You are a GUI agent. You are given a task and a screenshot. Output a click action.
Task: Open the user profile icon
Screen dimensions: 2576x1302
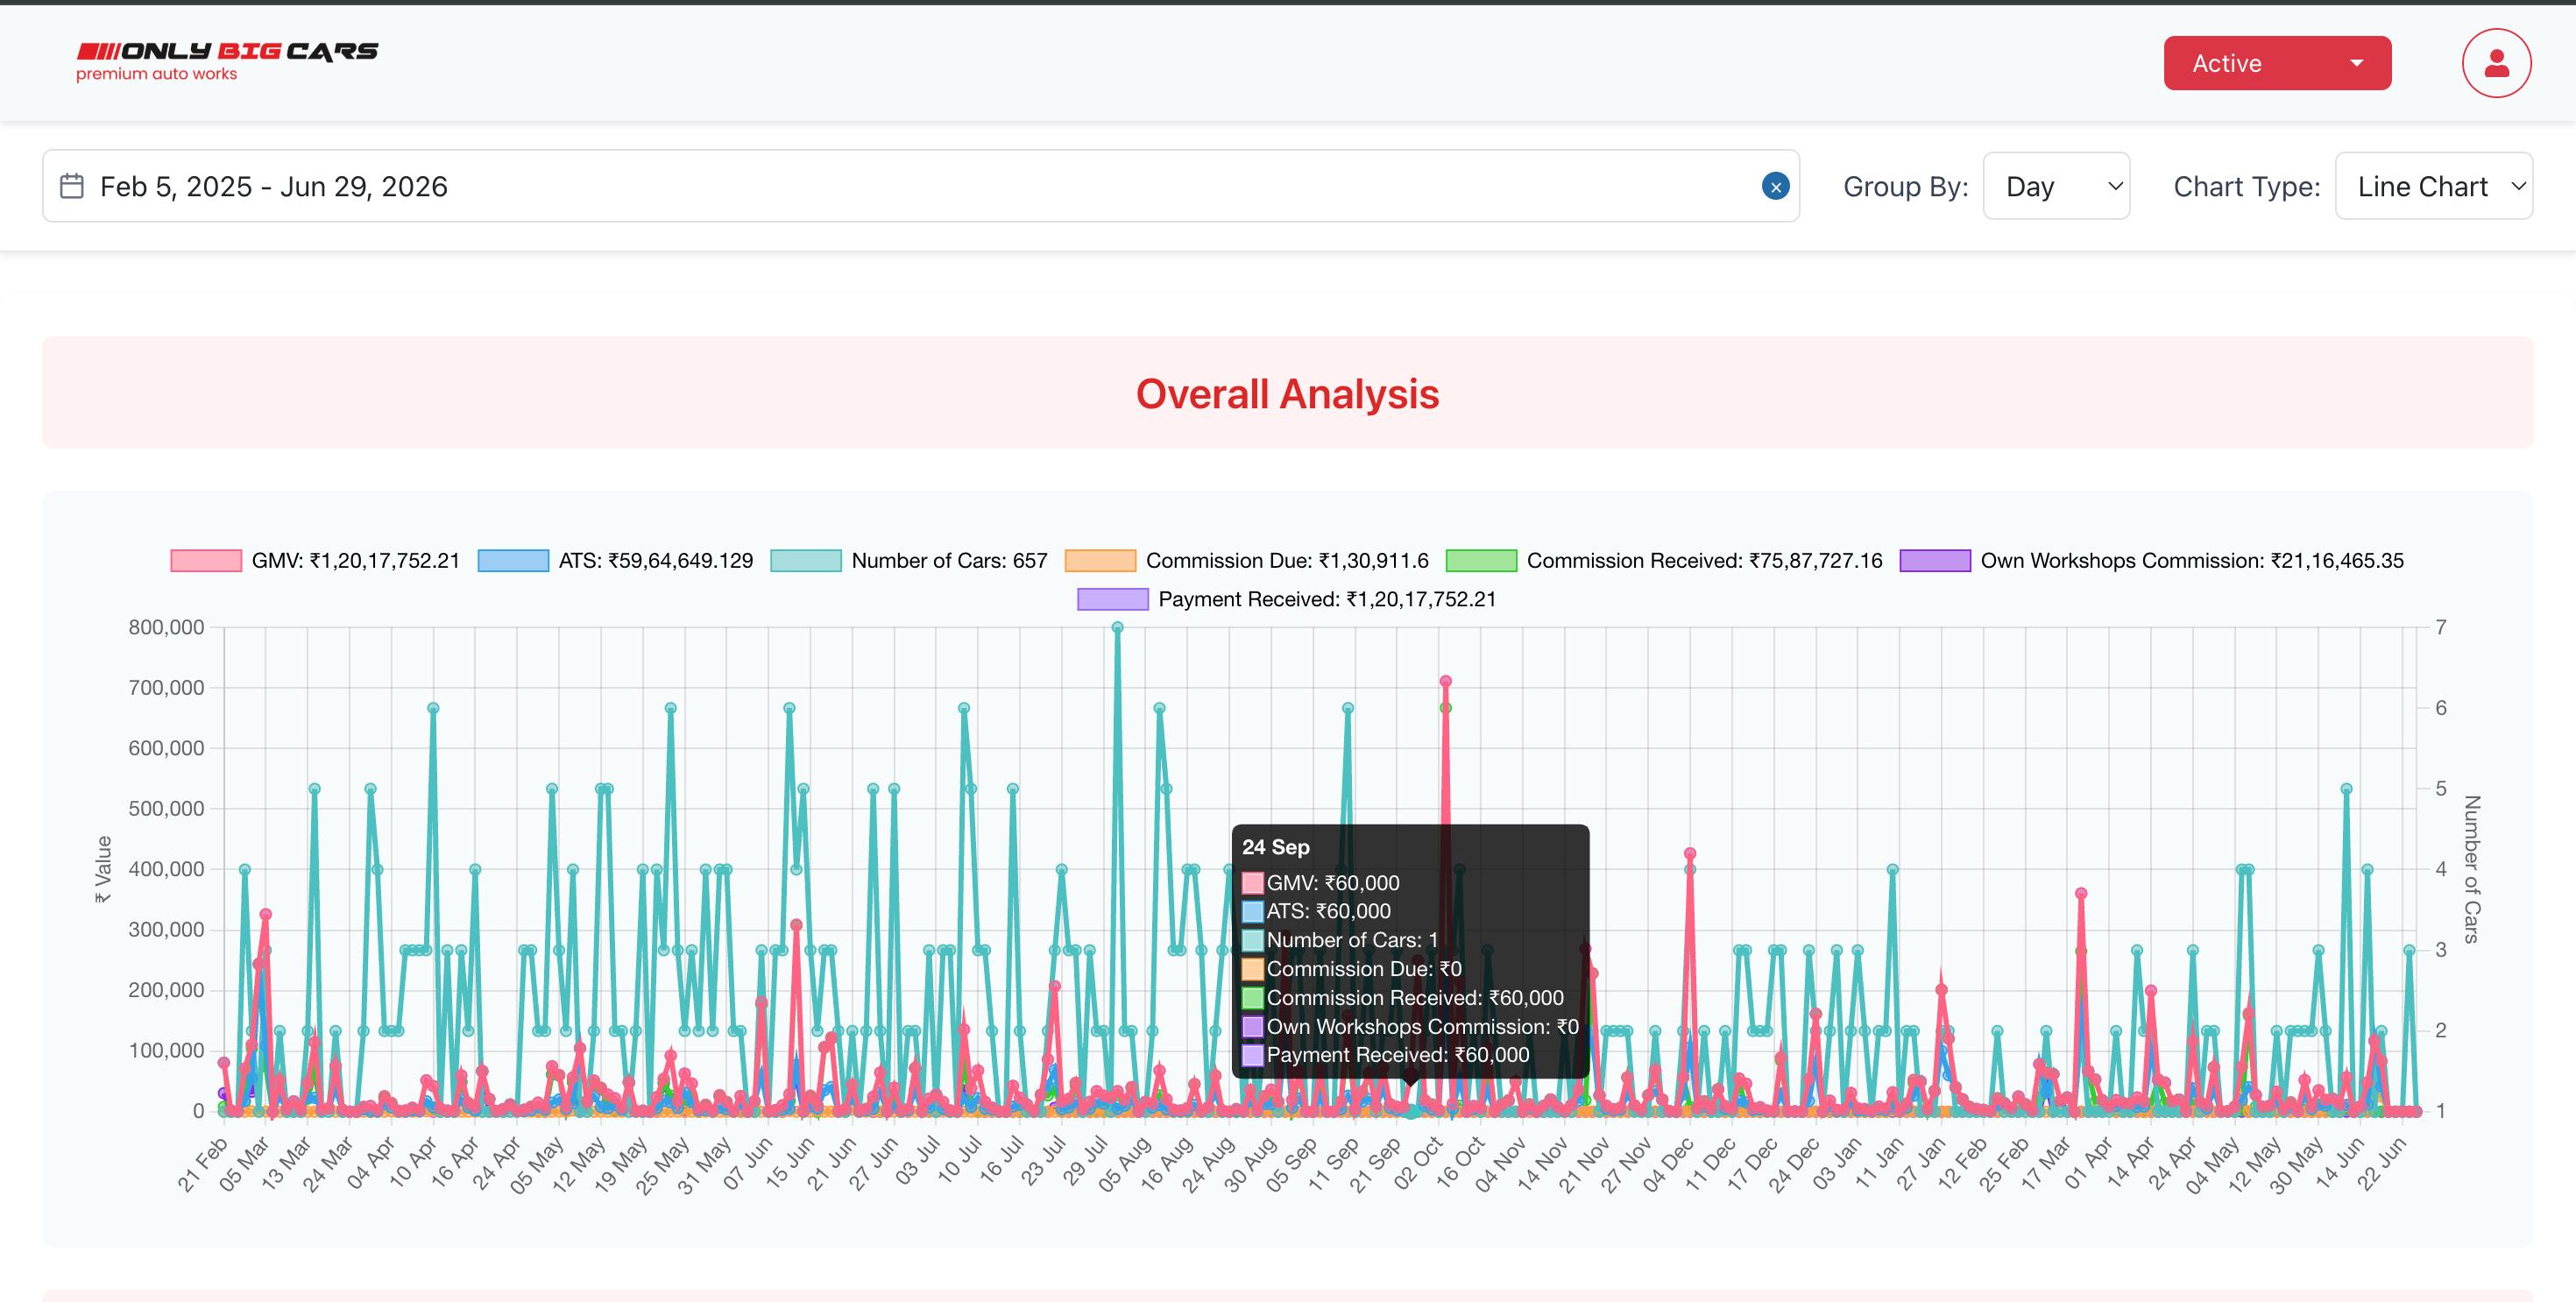tap(2496, 63)
